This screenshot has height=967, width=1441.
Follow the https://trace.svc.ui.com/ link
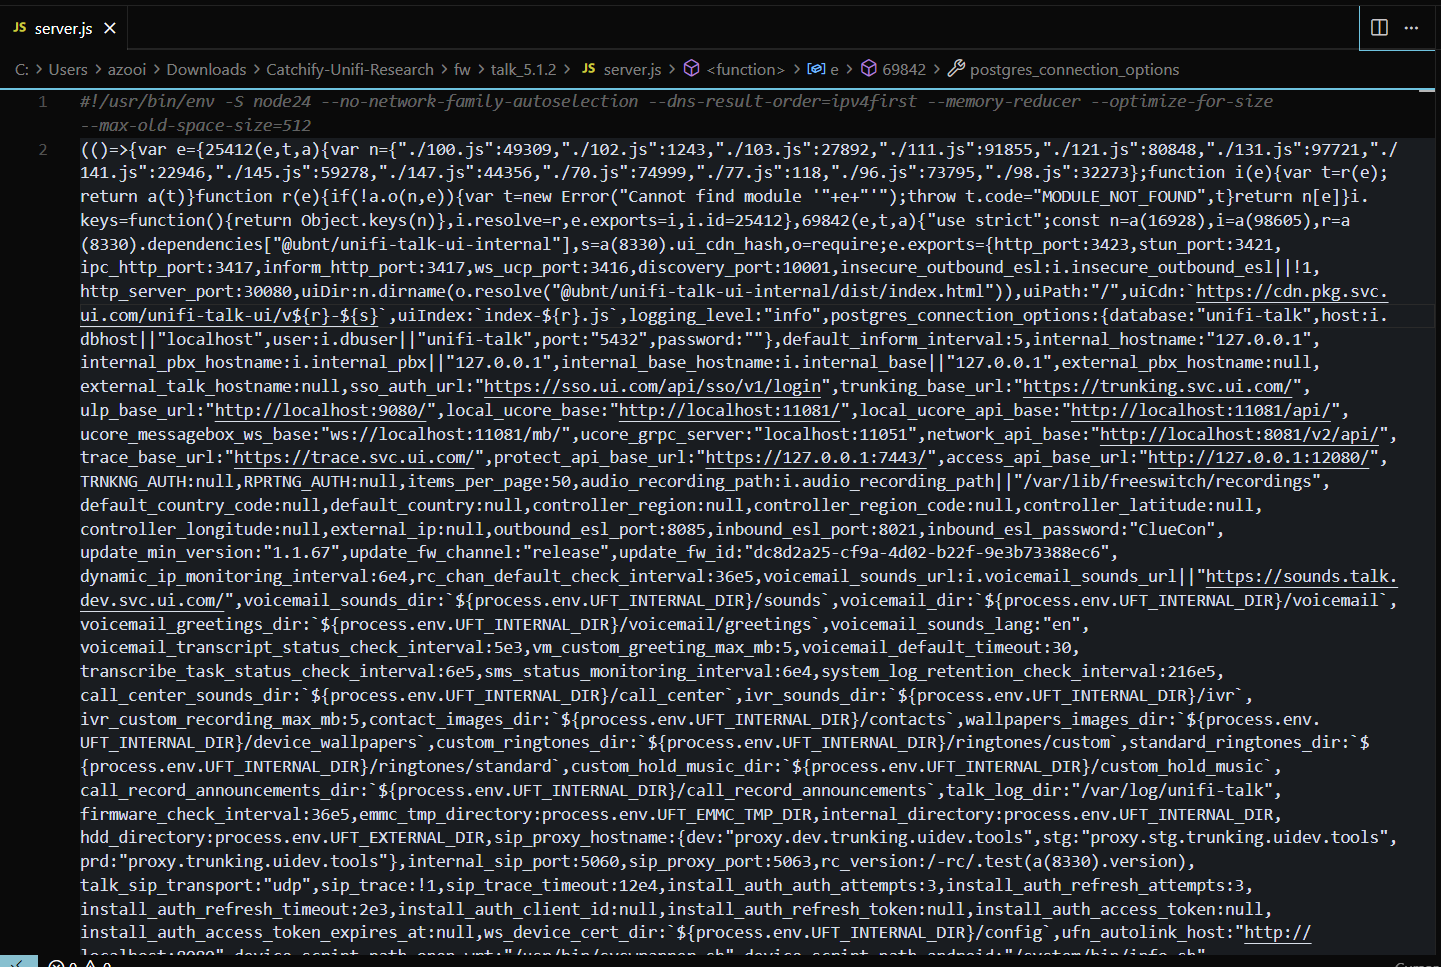[354, 458]
